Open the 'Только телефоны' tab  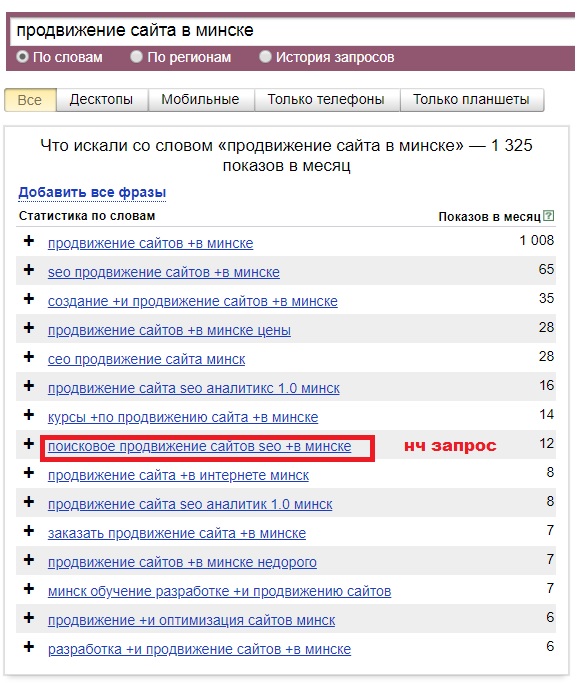pyautogui.click(x=326, y=99)
